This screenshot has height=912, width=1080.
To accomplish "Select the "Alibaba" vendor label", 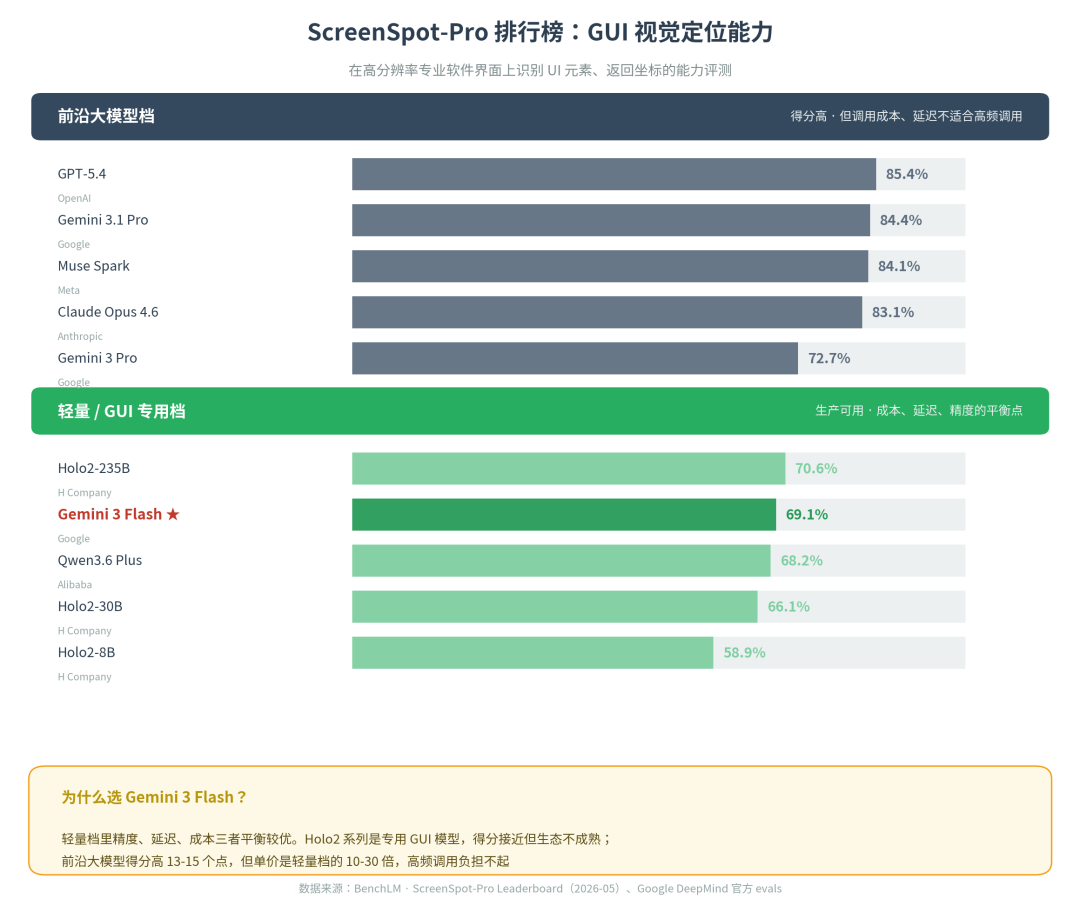I will pos(75,585).
